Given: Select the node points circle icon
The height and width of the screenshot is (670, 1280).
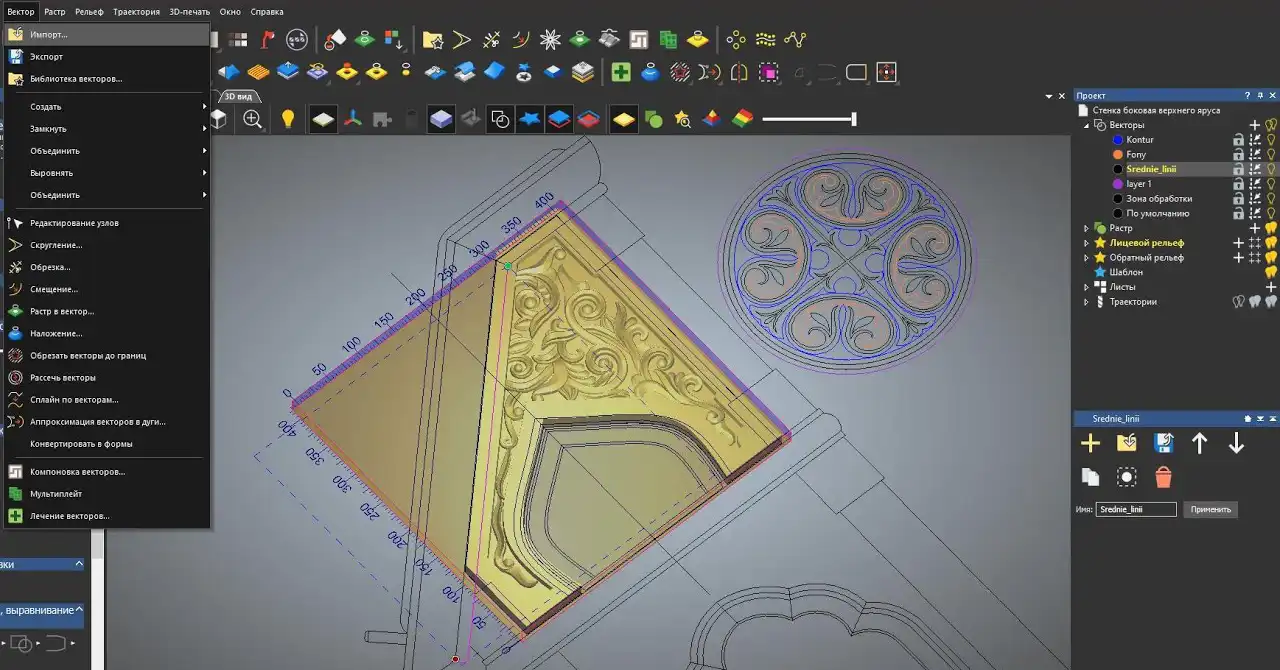Looking at the screenshot, I should click(x=736, y=40).
